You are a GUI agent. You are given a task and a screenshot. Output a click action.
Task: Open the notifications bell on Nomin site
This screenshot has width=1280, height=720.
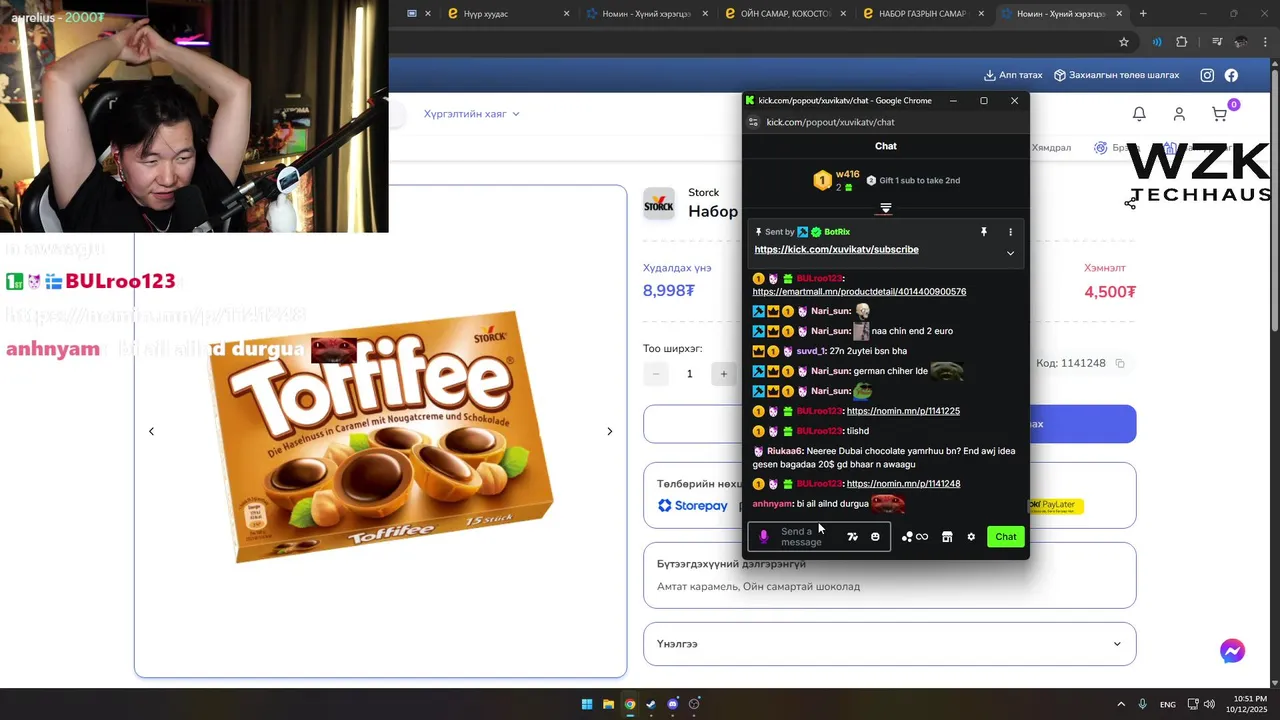click(1139, 114)
